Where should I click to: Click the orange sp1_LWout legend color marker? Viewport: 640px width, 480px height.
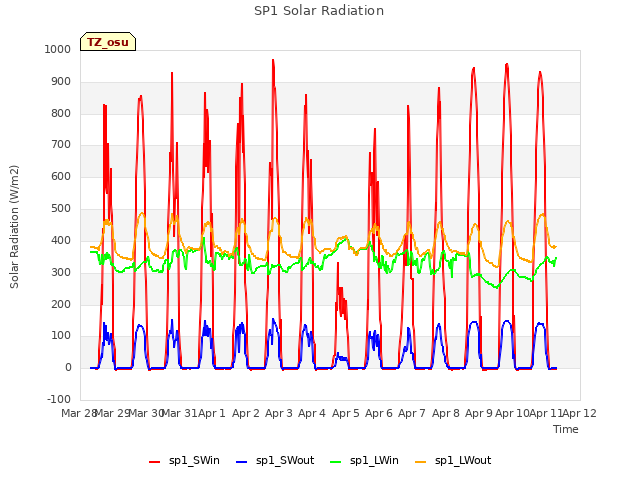pyautogui.click(x=420, y=462)
